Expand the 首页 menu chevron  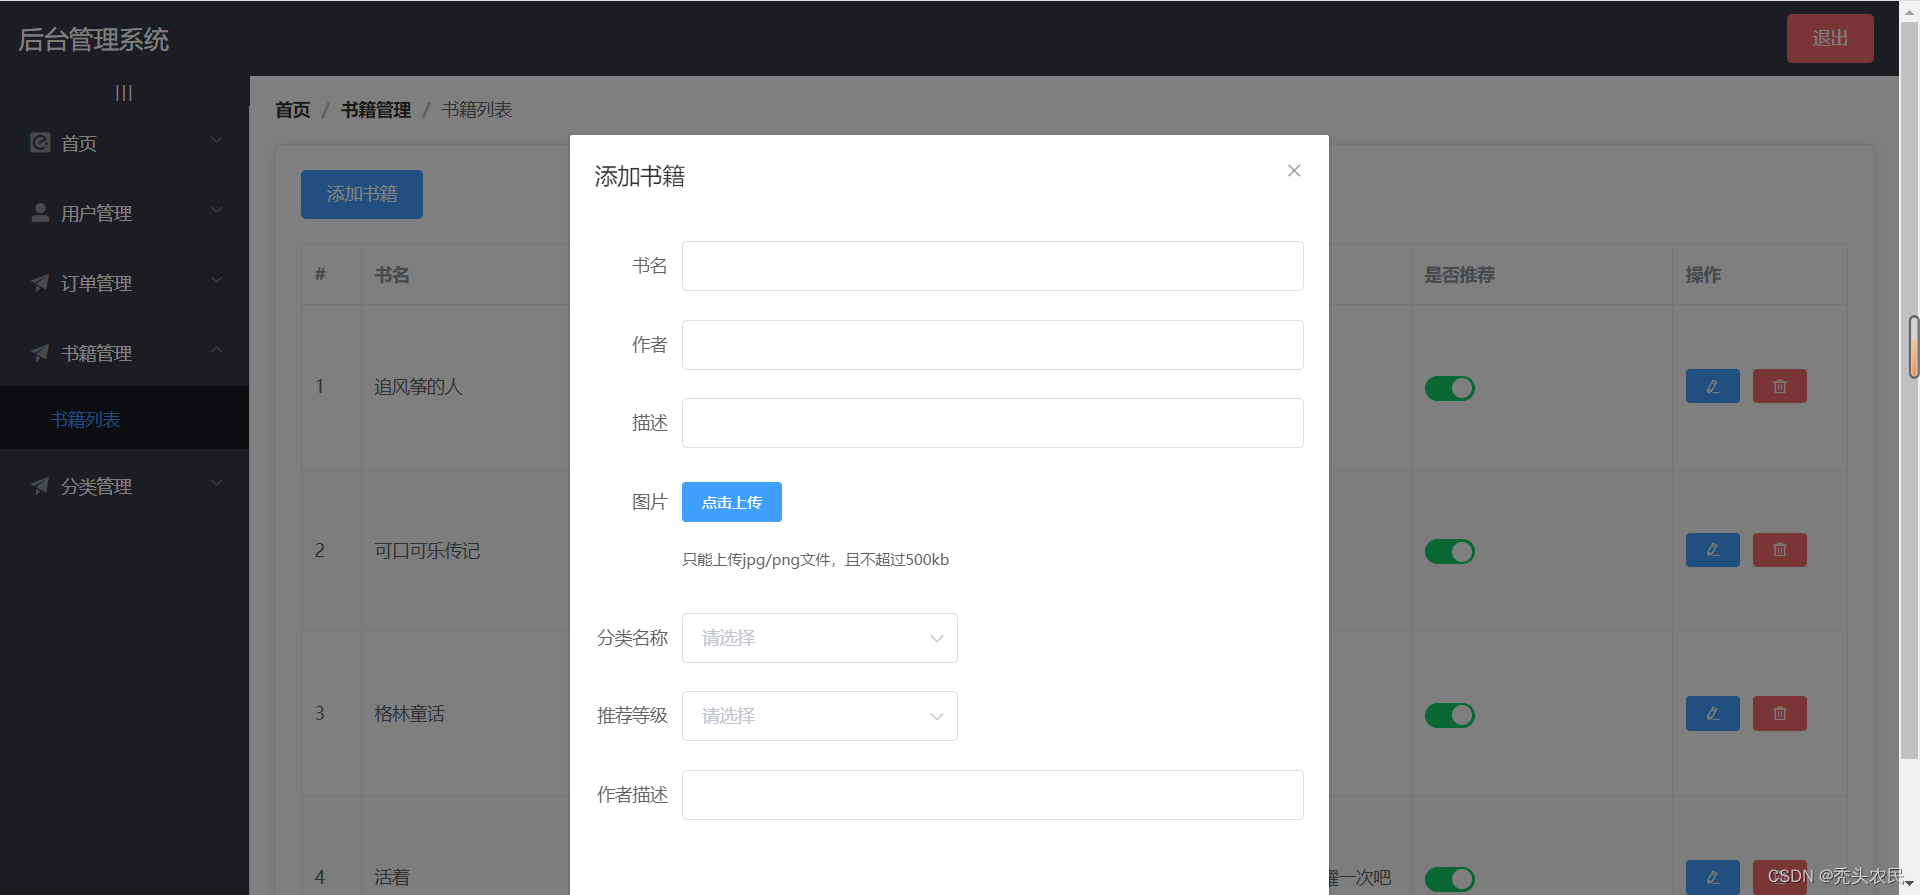[217, 140]
